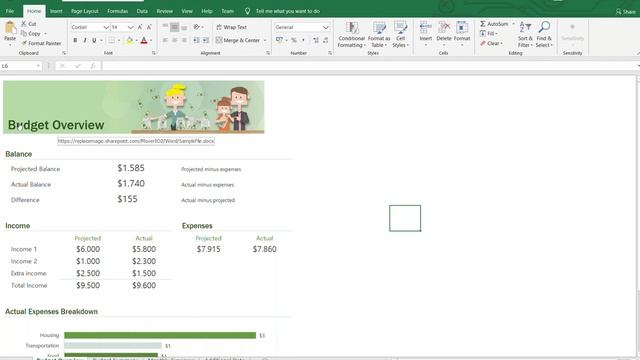Open the Fill Color bucket swatch
Image resolution: width=640 pixels, height=360 pixels.
[129, 40]
